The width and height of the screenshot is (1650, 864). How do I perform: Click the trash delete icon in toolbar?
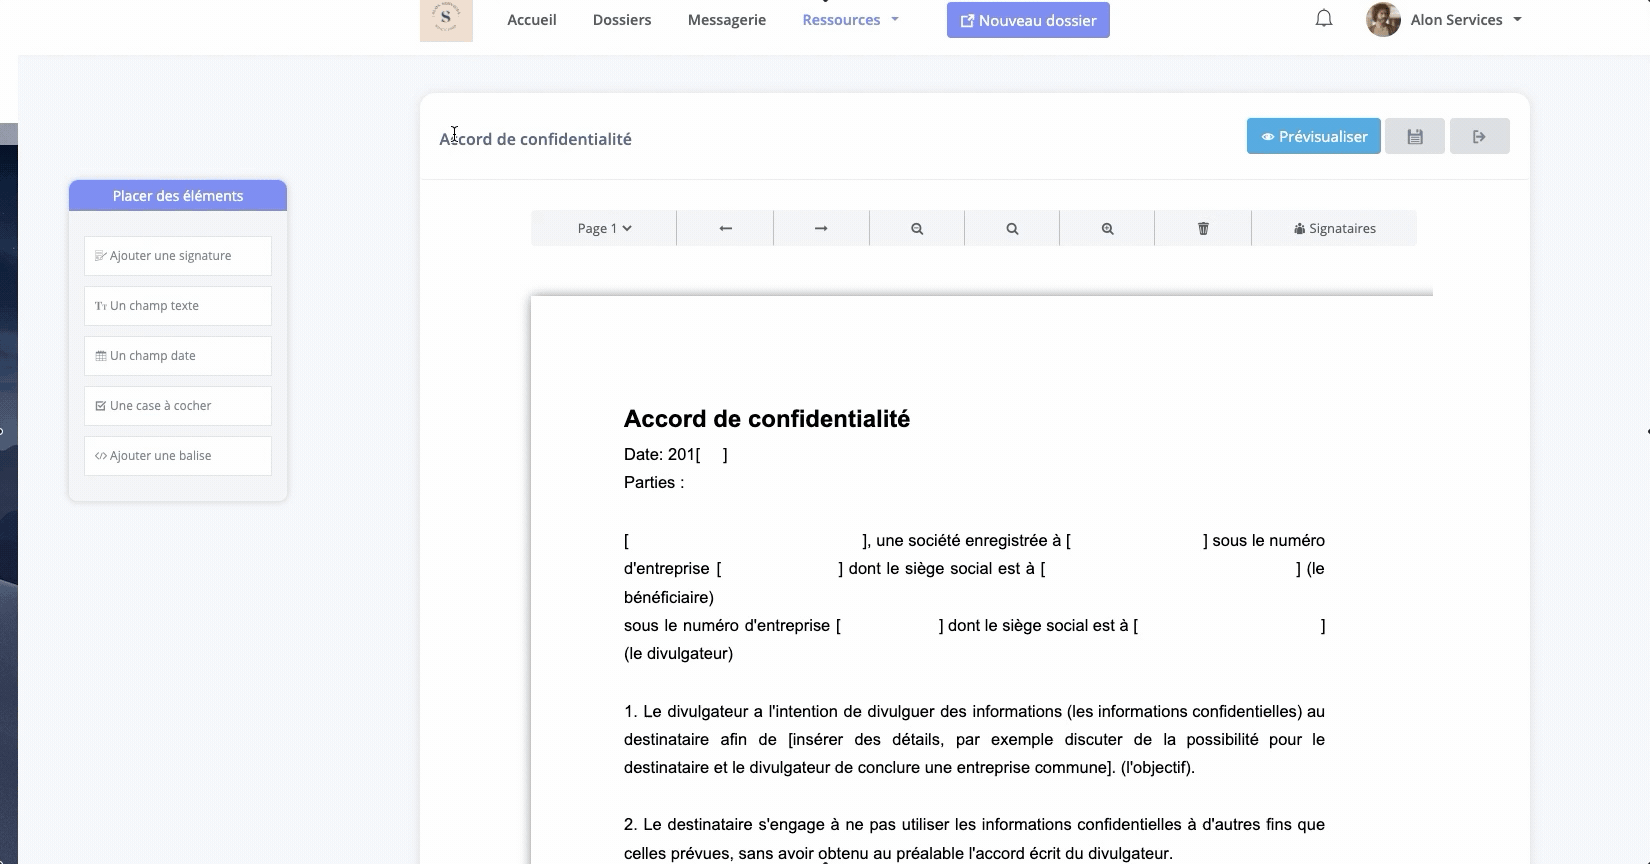coord(1203,228)
